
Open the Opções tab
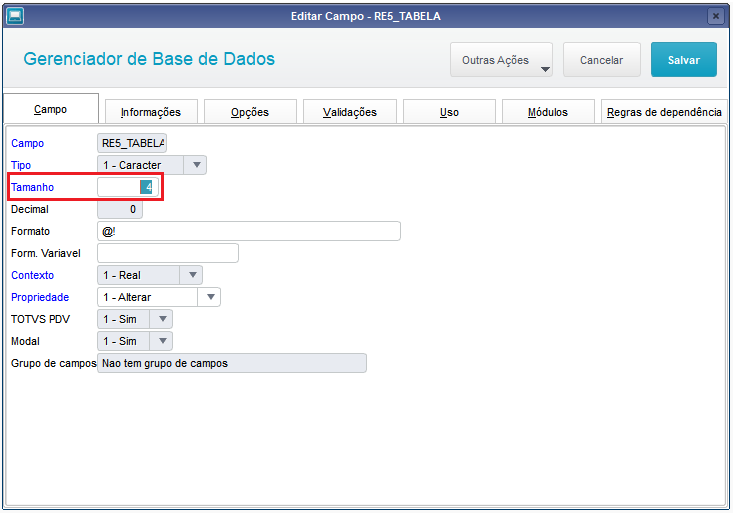click(x=250, y=112)
